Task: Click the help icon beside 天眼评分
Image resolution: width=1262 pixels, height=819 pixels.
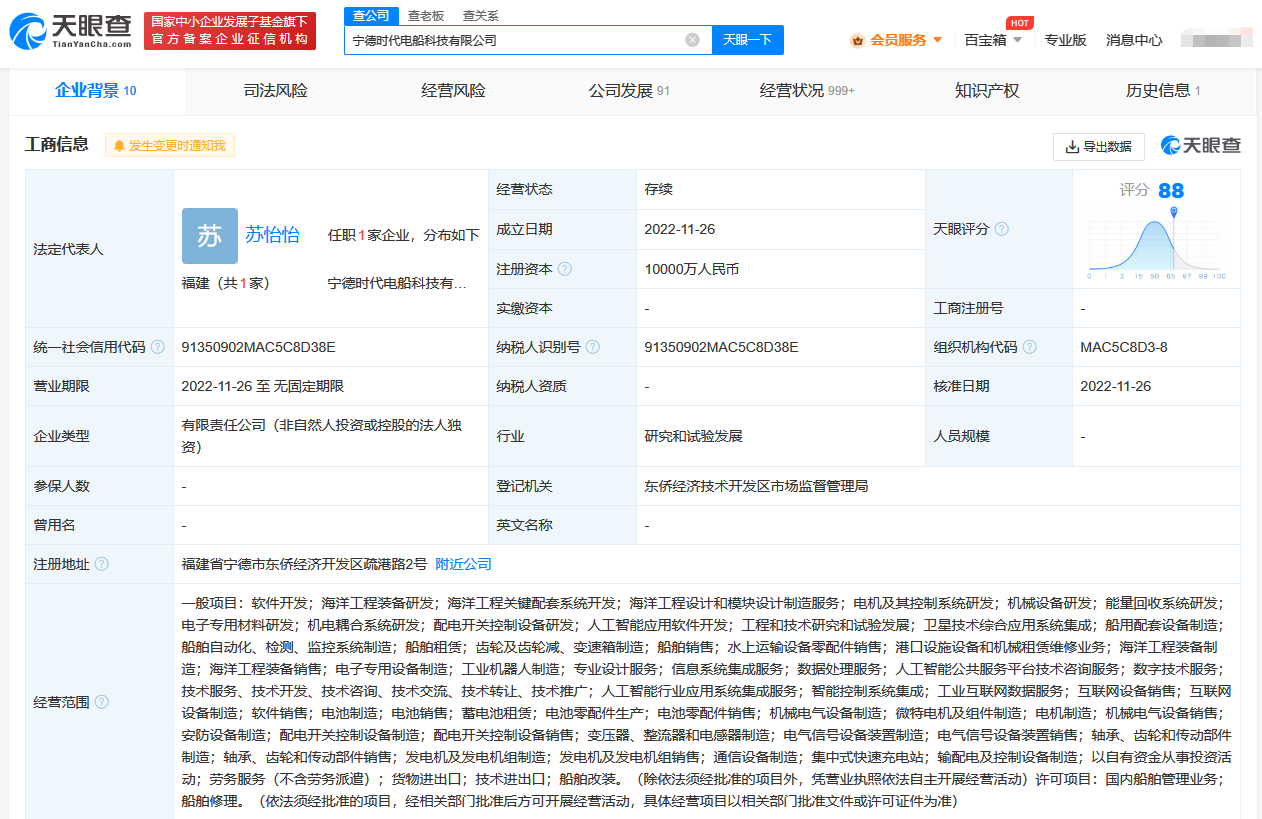Action: pyautogui.click(x=1001, y=229)
